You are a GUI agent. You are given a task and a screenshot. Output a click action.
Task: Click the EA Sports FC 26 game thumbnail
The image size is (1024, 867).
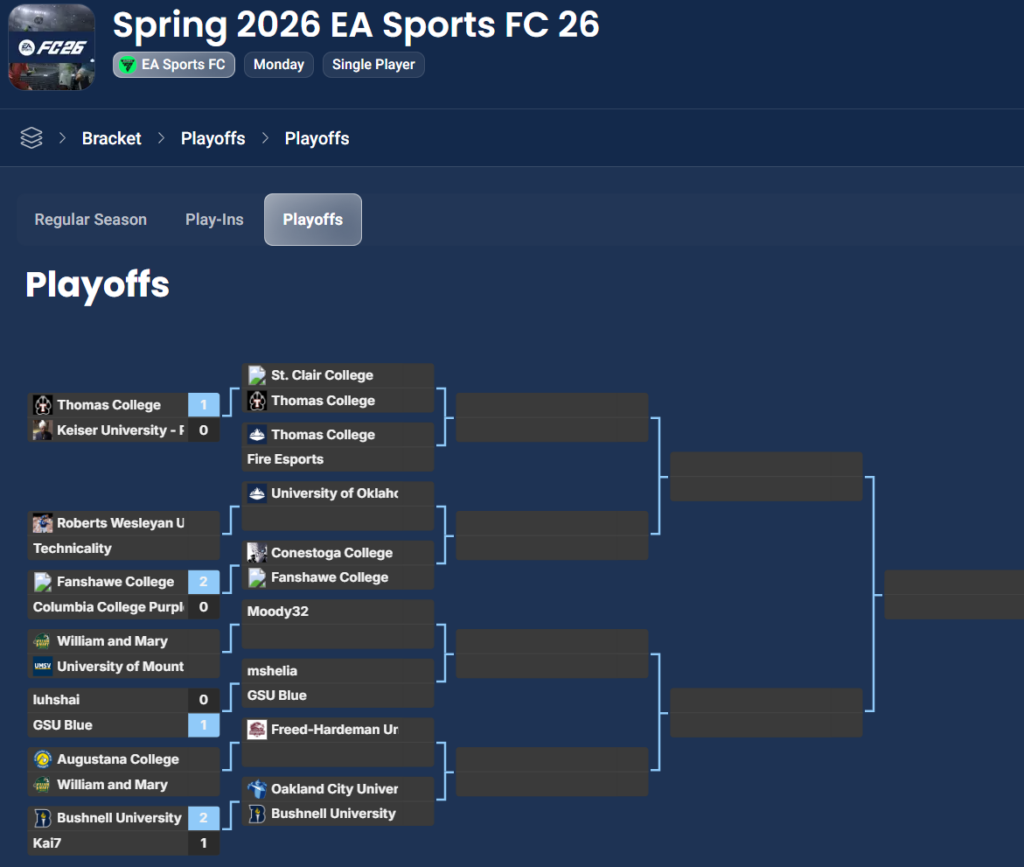click(x=52, y=47)
